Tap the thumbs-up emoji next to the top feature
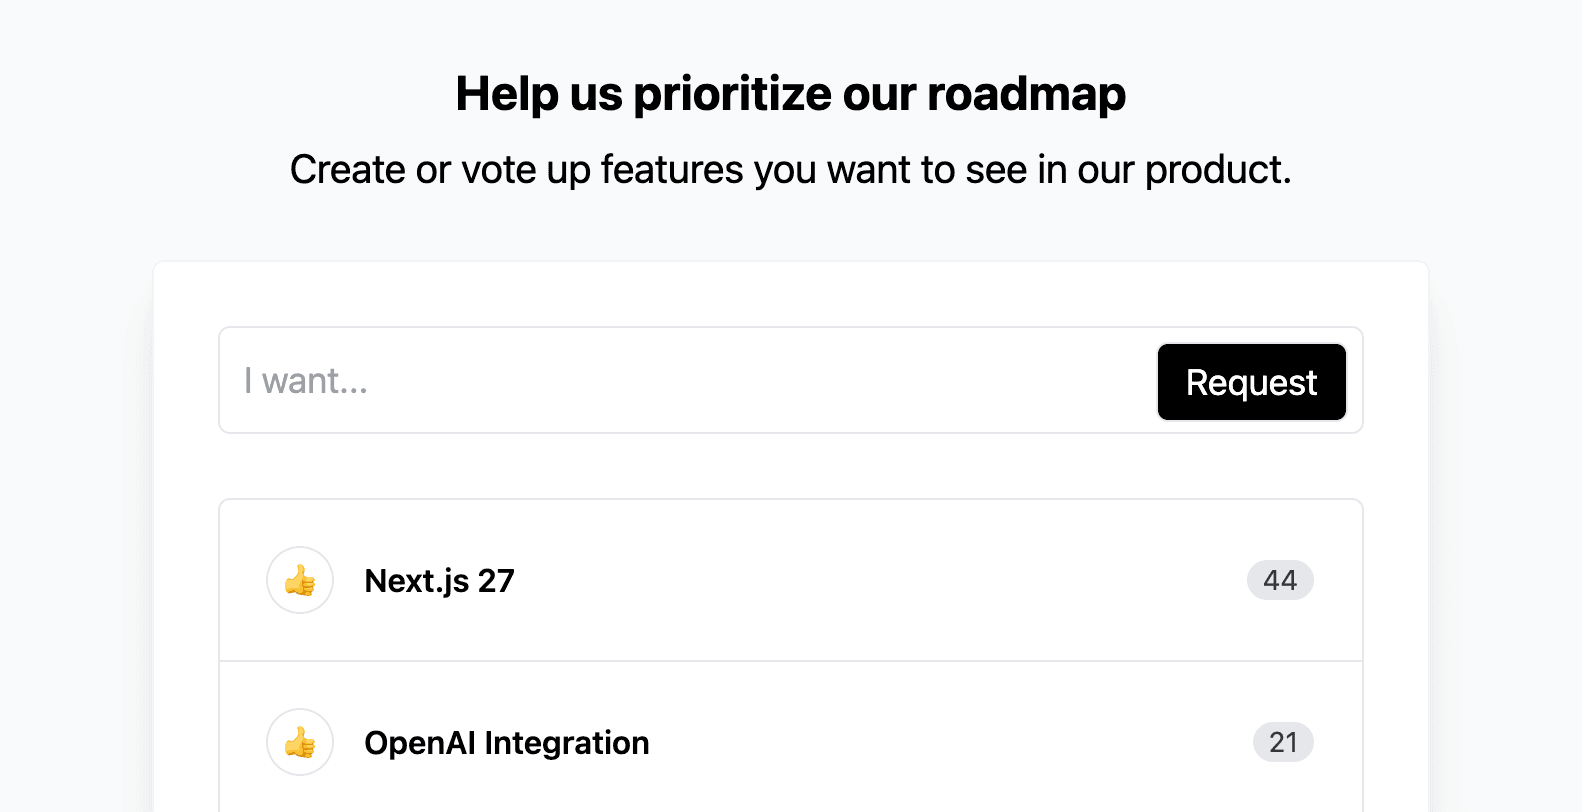Image resolution: width=1582 pixels, height=812 pixels. click(x=299, y=580)
